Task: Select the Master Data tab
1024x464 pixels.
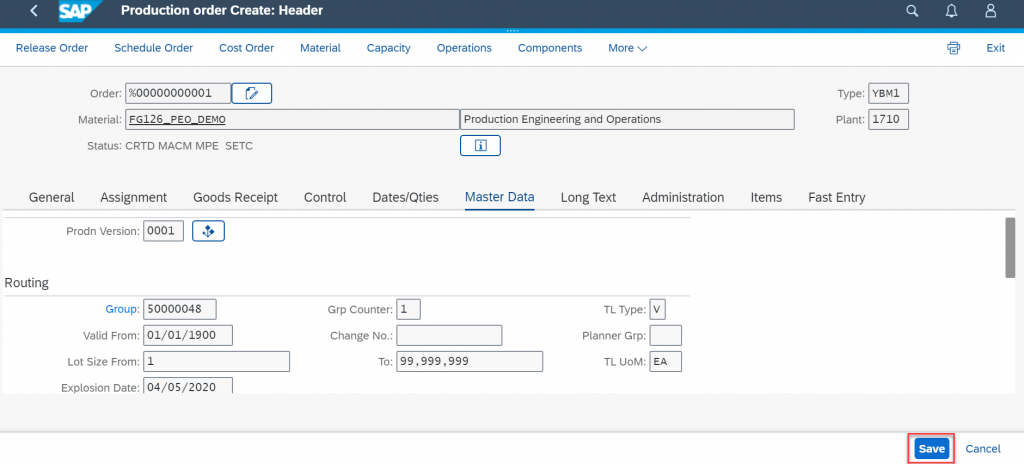Action: tap(500, 197)
